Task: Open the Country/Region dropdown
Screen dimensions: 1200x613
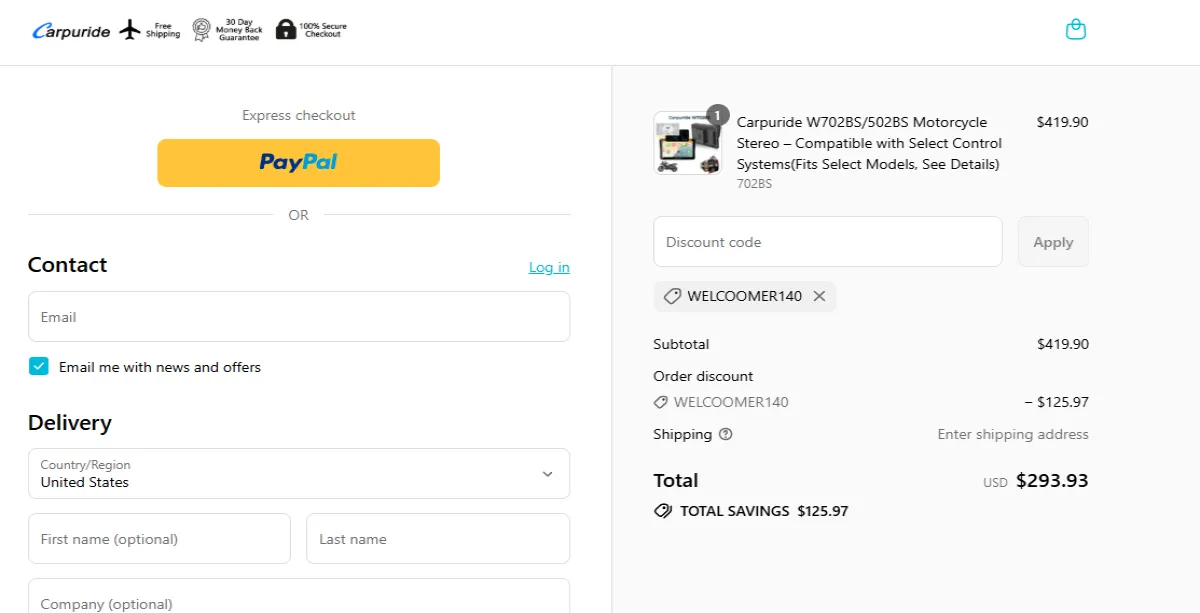Action: pyautogui.click(x=298, y=473)
